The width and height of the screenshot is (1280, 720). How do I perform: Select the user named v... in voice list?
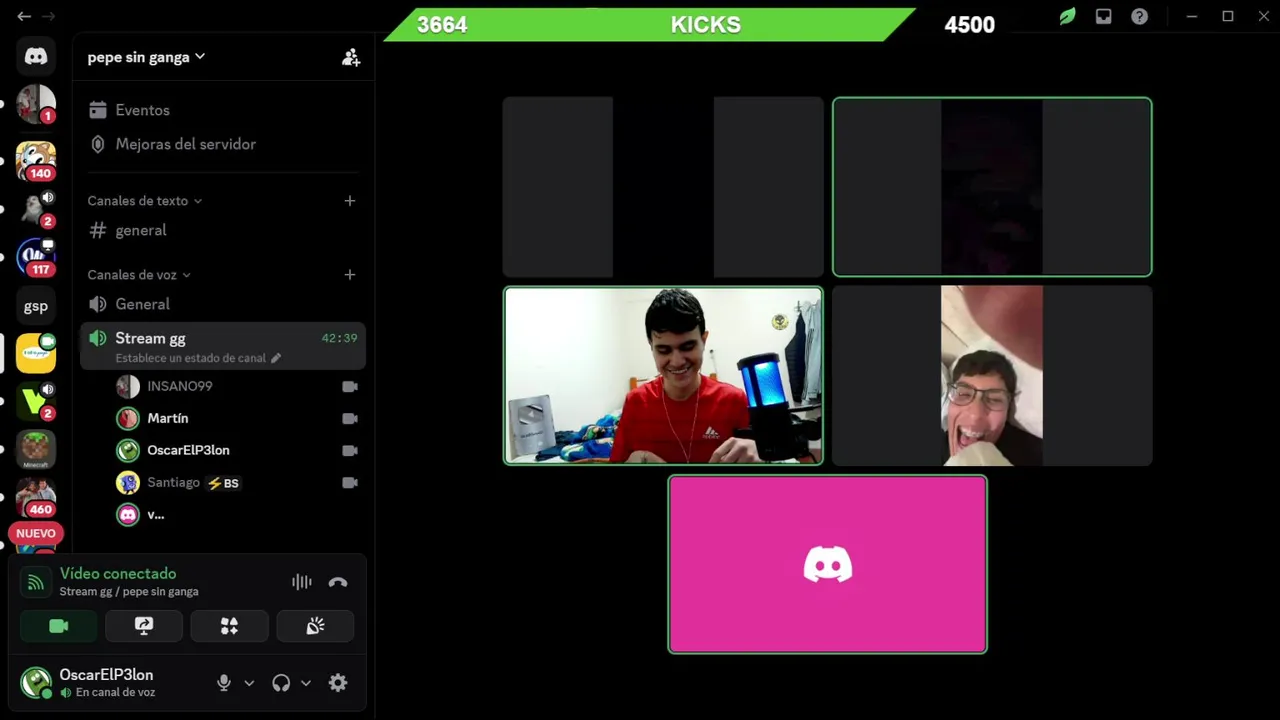coord(235,514)
